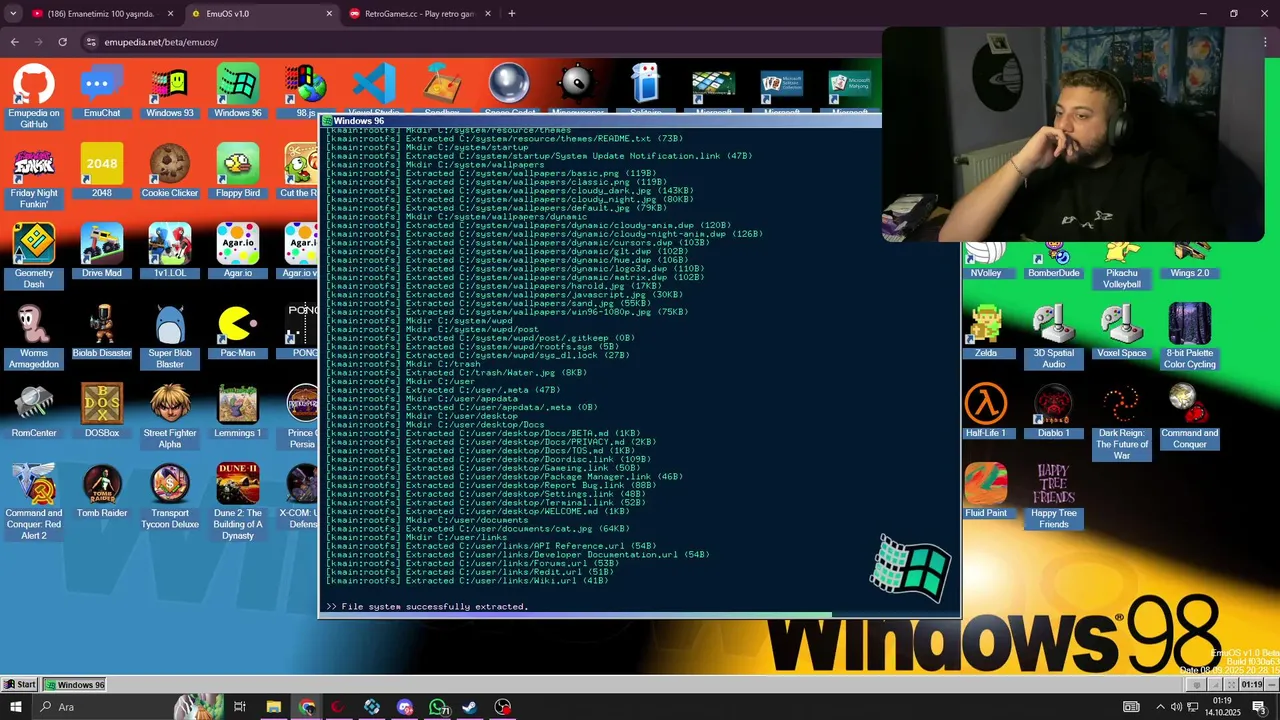Launch the Tomb Raider icon
This screenshot has width=1280, height=720.
102,491
